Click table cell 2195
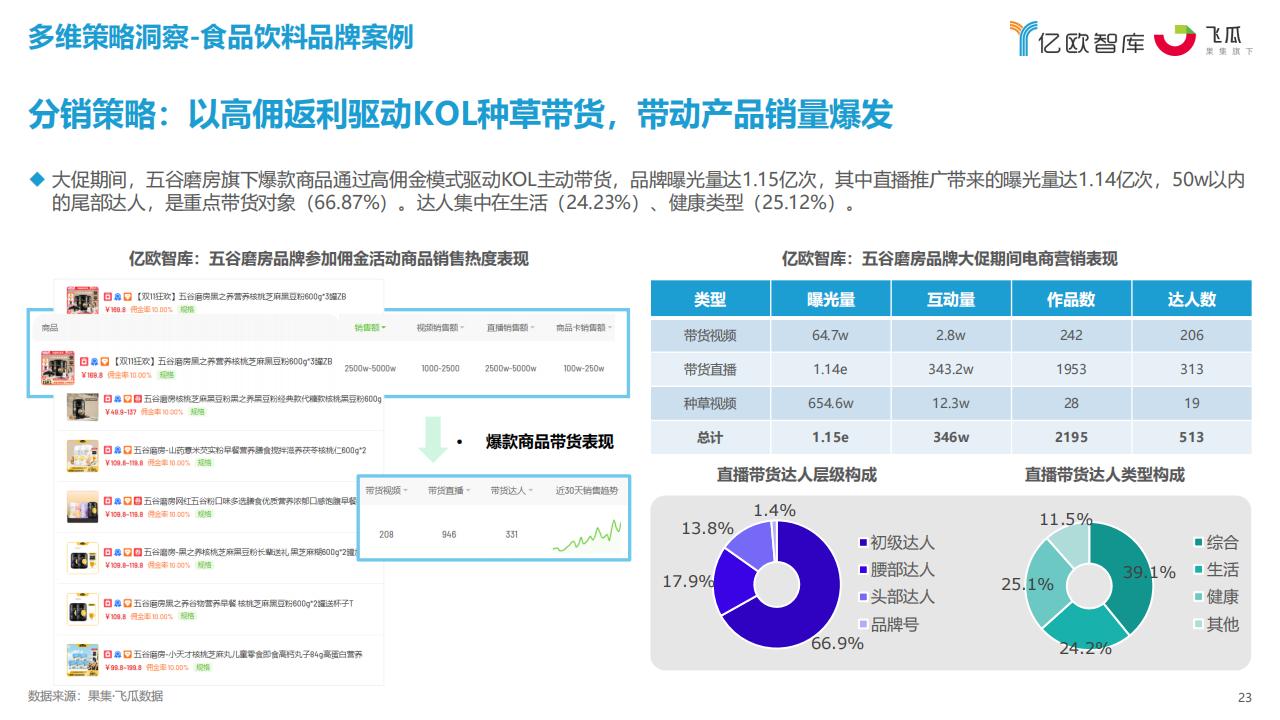The height and width of the screenshot is (720, 1280). (1071, 437)
